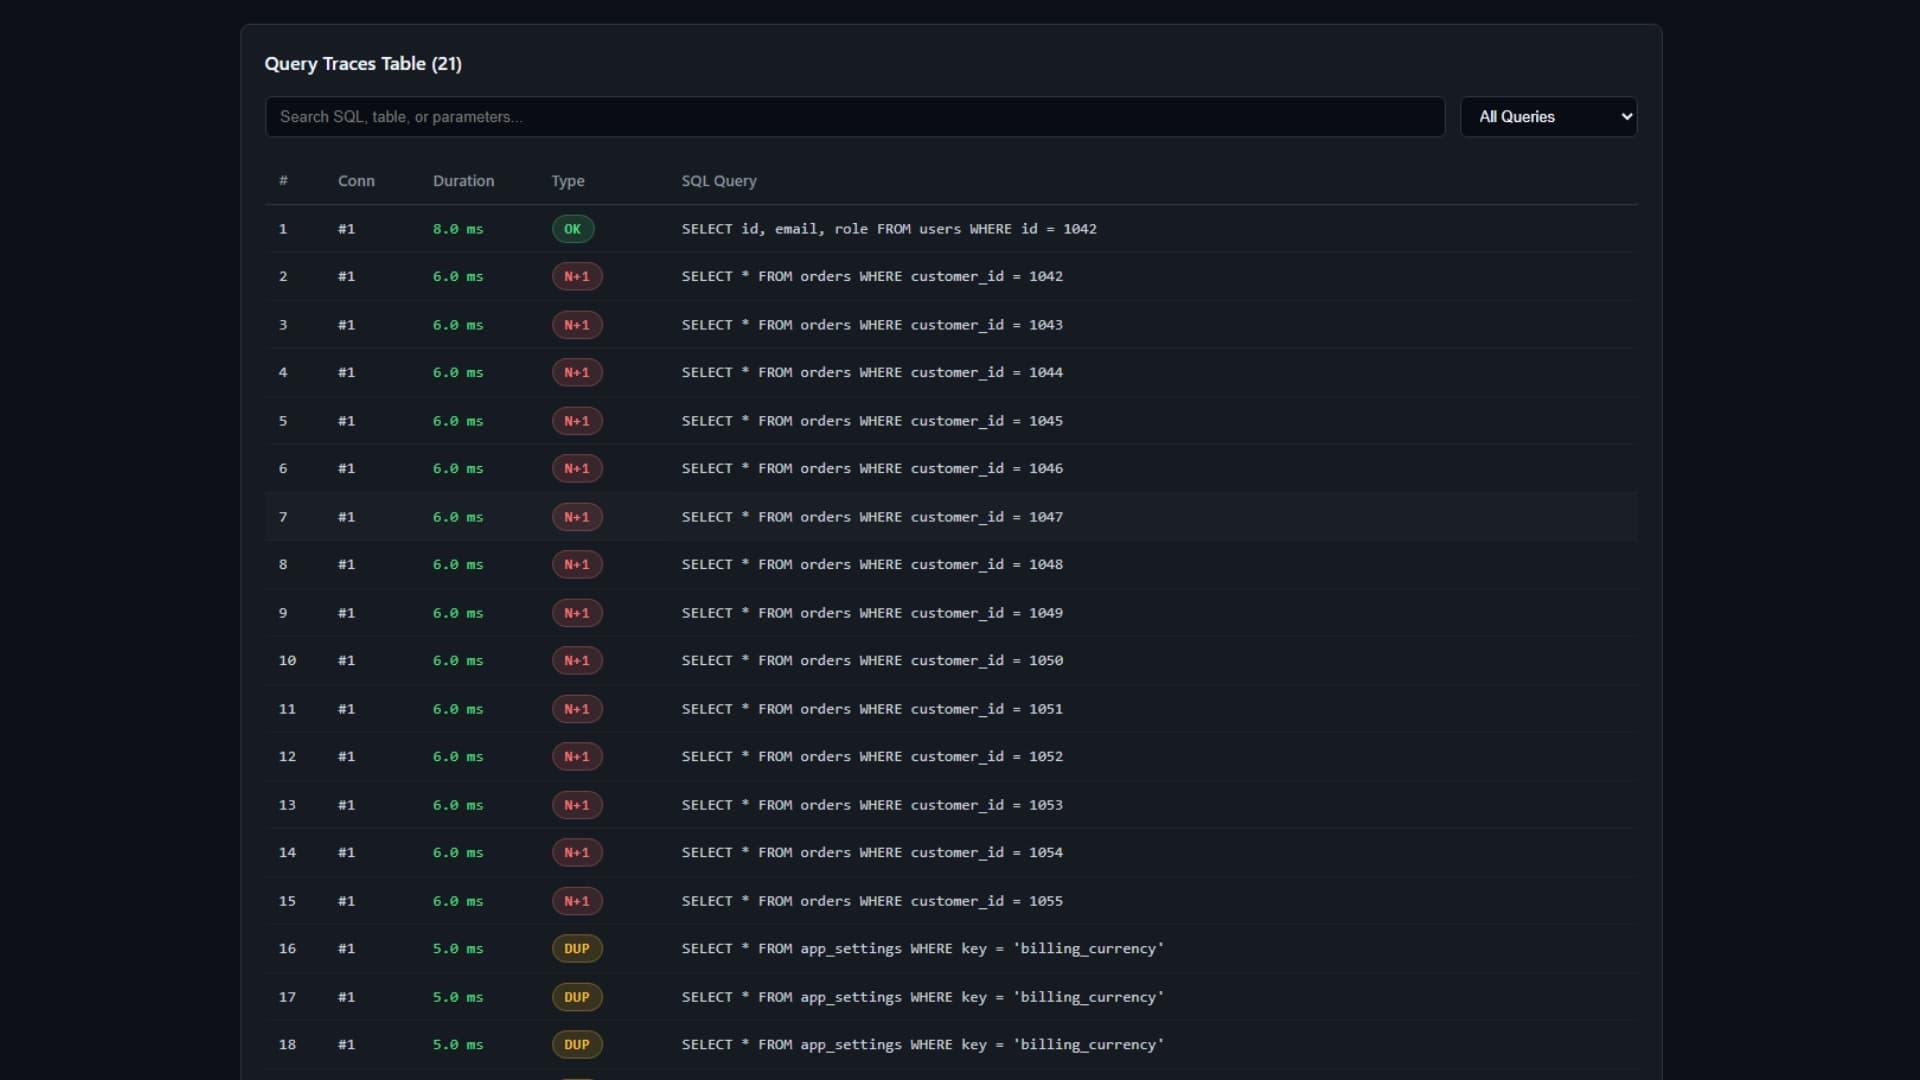The height and width of the screenshot is (1080, 1920).
Task: Click the Duration column header
Action: (x=463, y=181)
